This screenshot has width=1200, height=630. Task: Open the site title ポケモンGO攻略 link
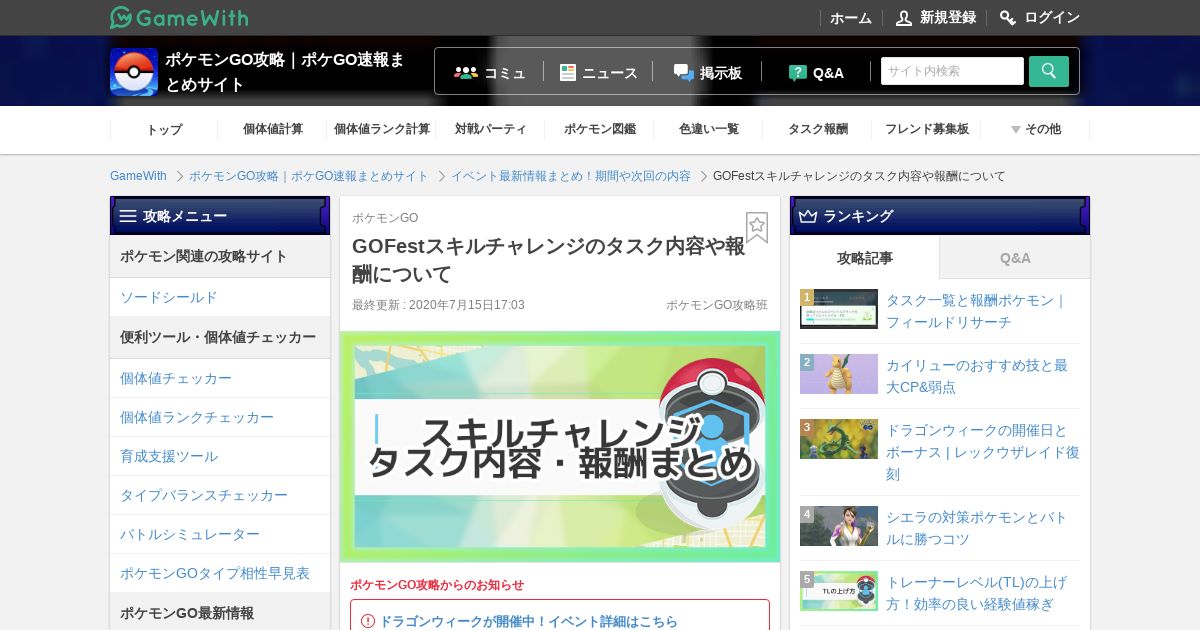285,72
